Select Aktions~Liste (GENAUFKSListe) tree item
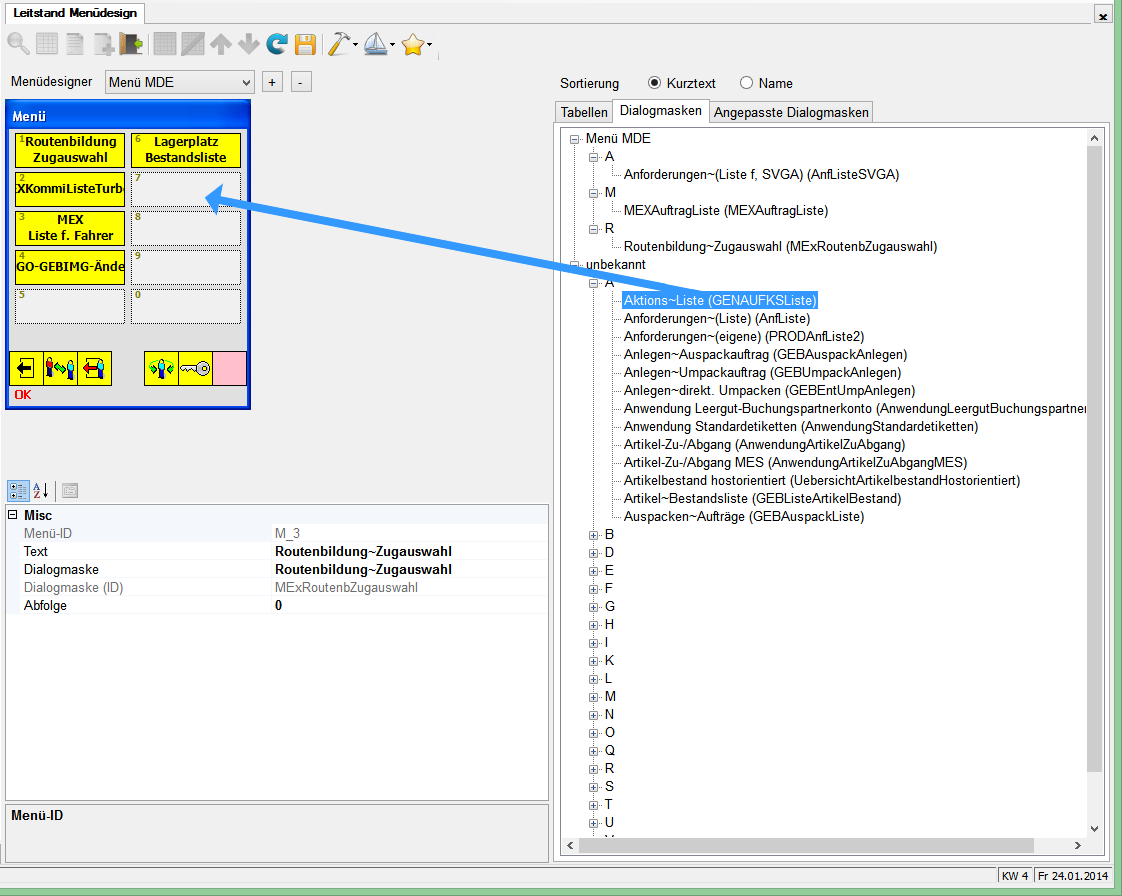This screenshot has height=896, width=1122. tap(720, 301)
